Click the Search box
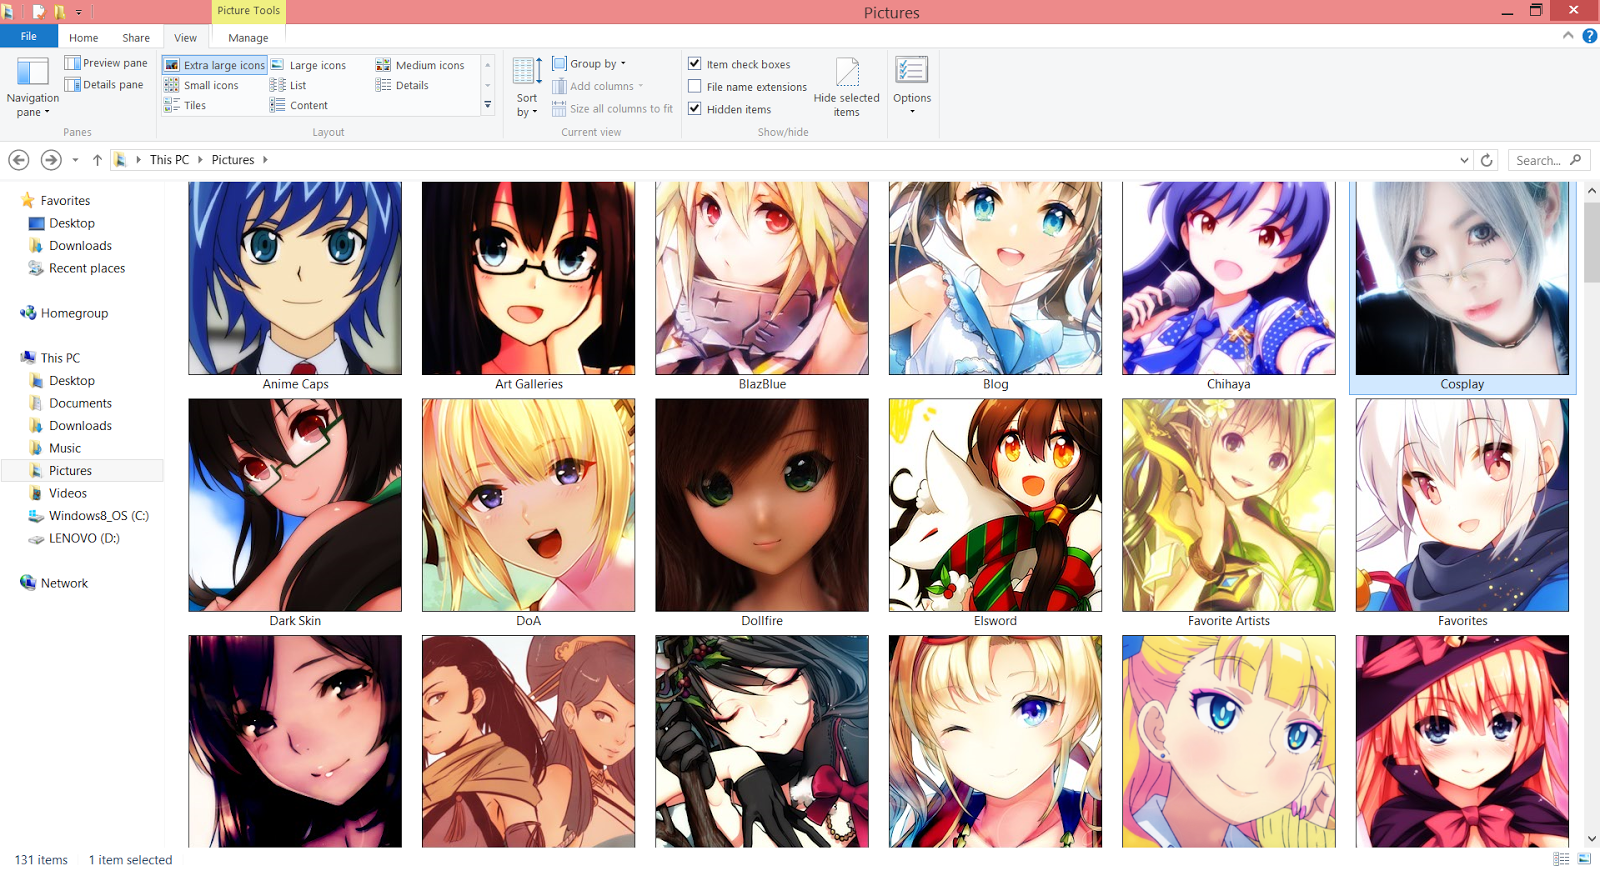Image resolution: width=1600 pixels, height=871 pixels. 1548,160
